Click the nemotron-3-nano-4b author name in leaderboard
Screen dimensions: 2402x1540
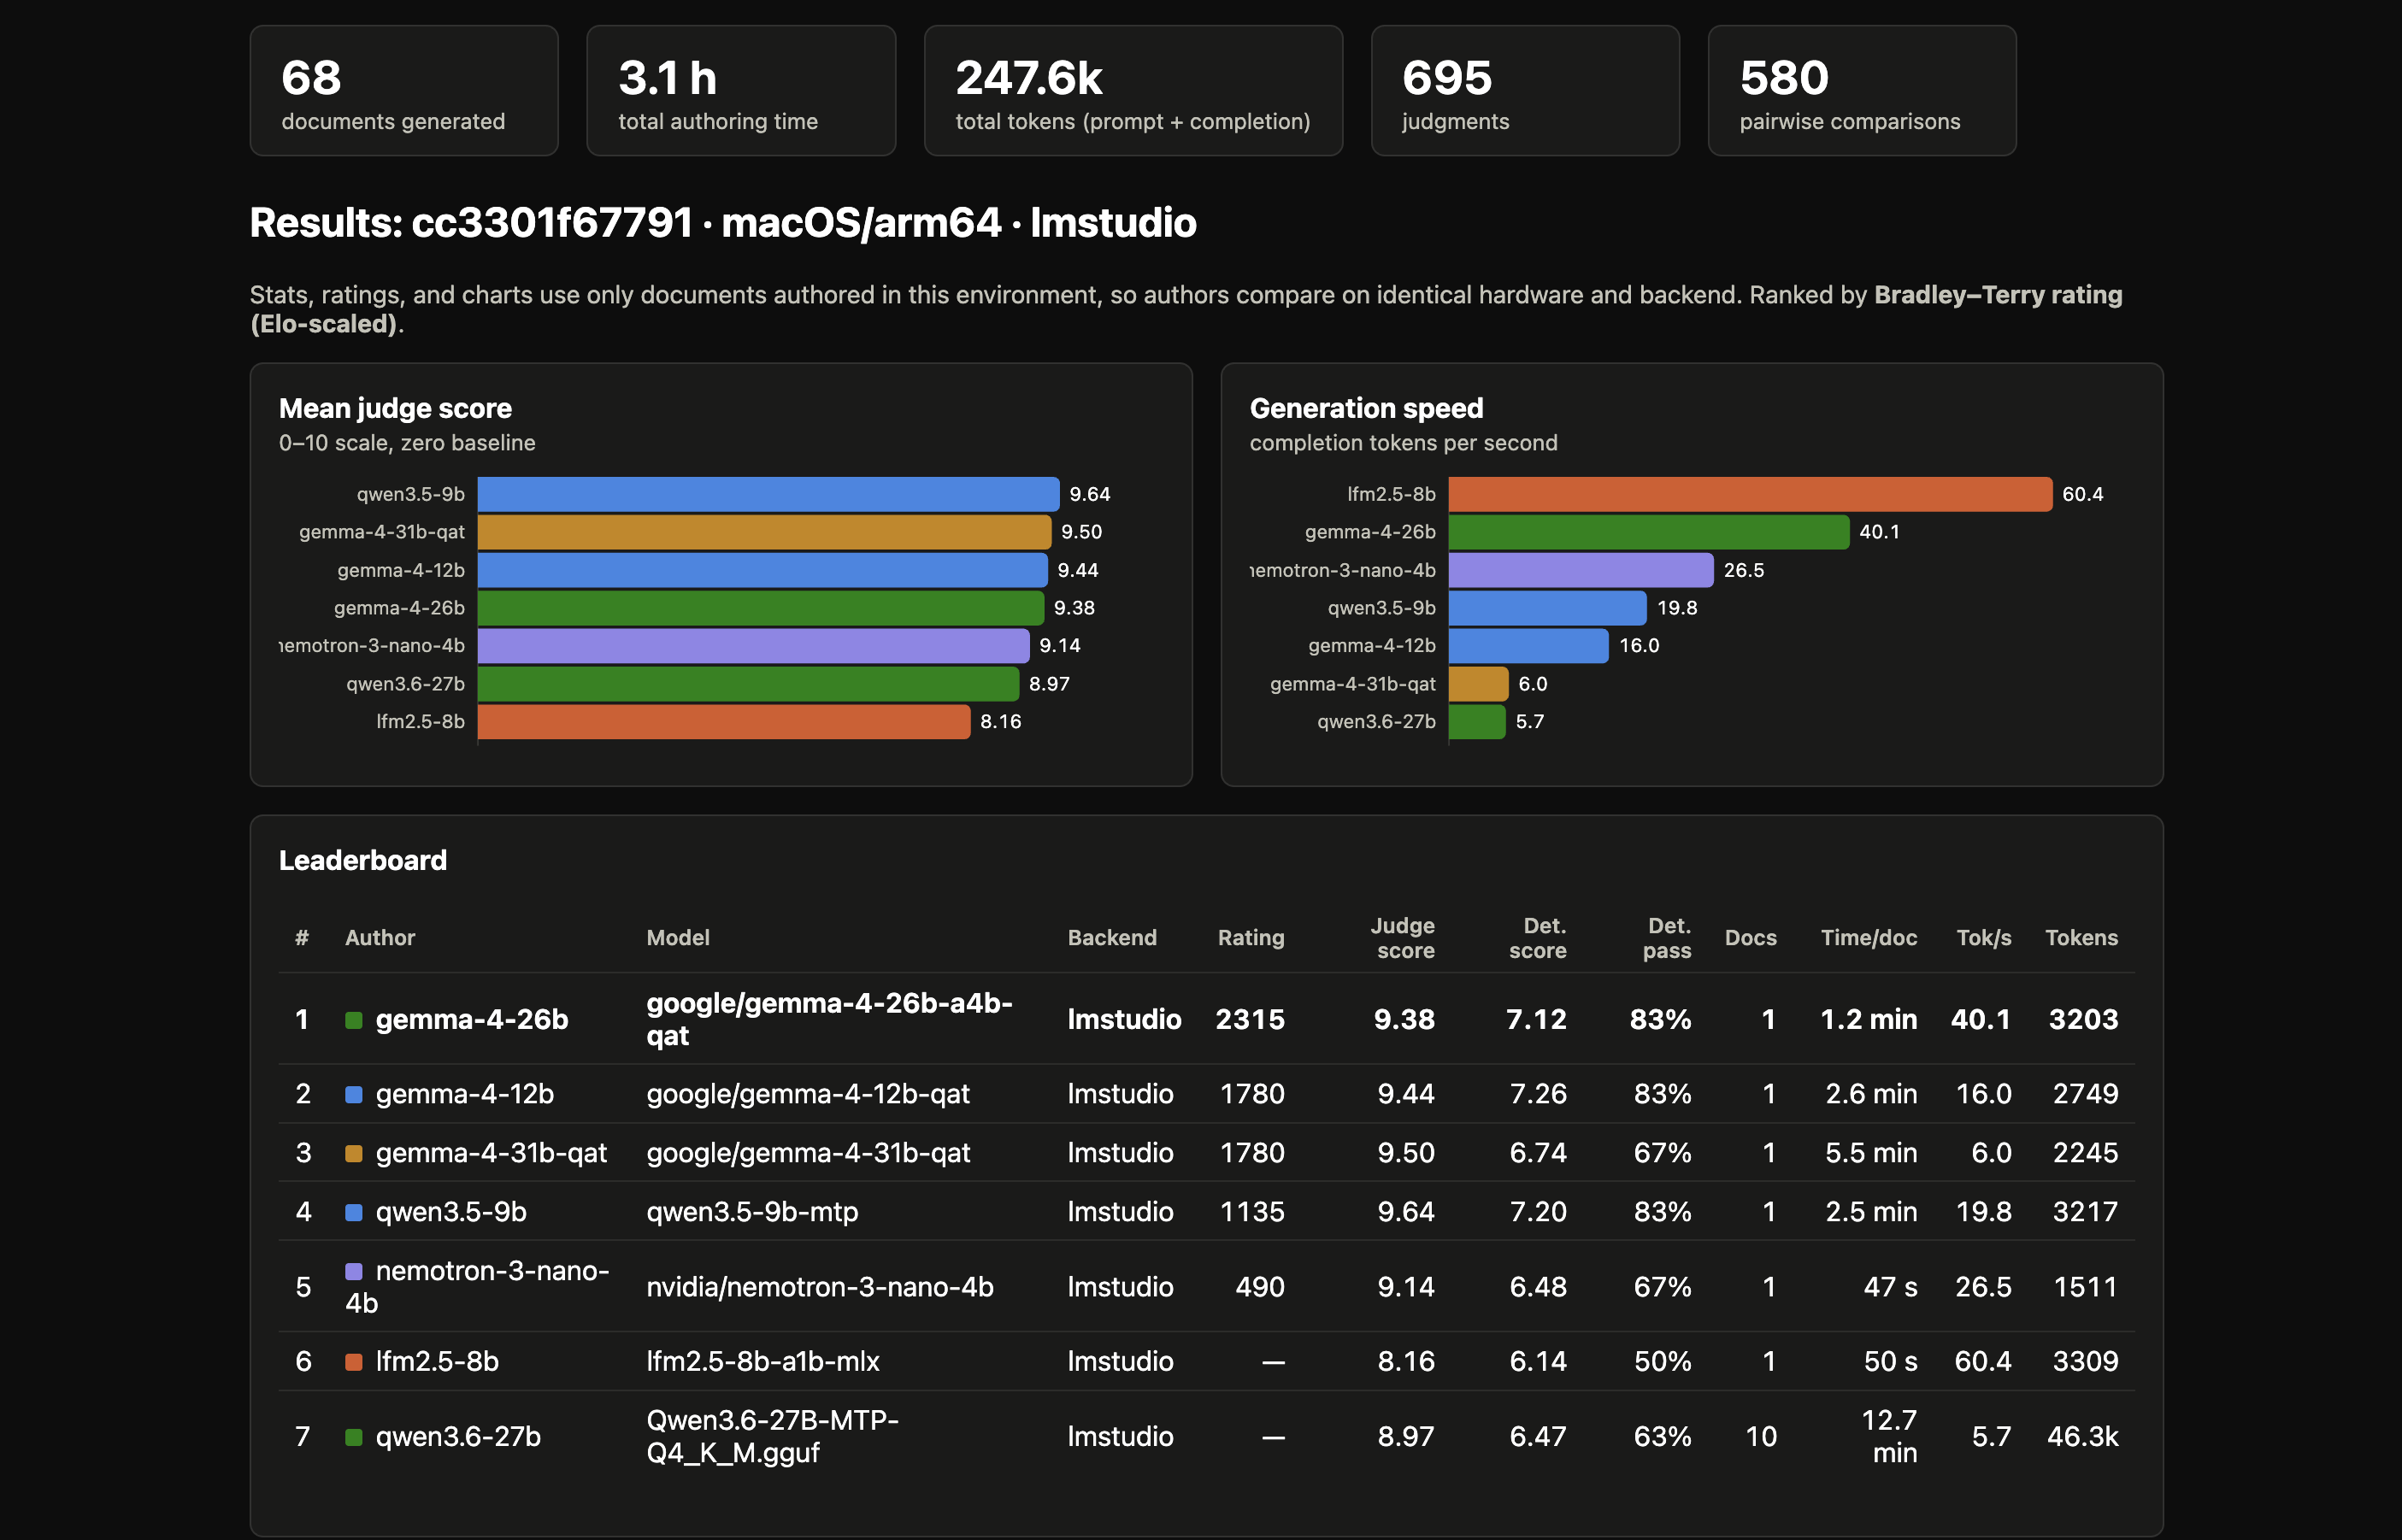point(477,1287)
